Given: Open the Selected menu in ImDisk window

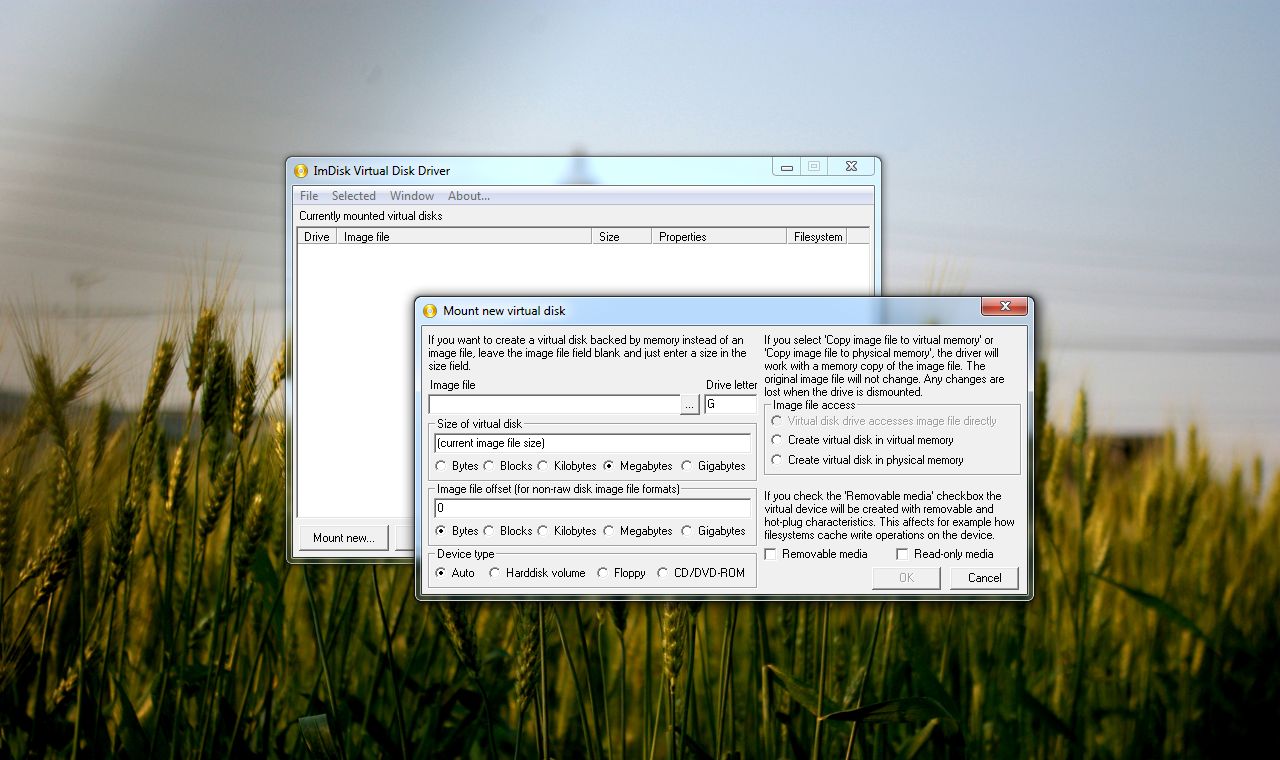Looking at the screenshot, I should tap(354, 196).
